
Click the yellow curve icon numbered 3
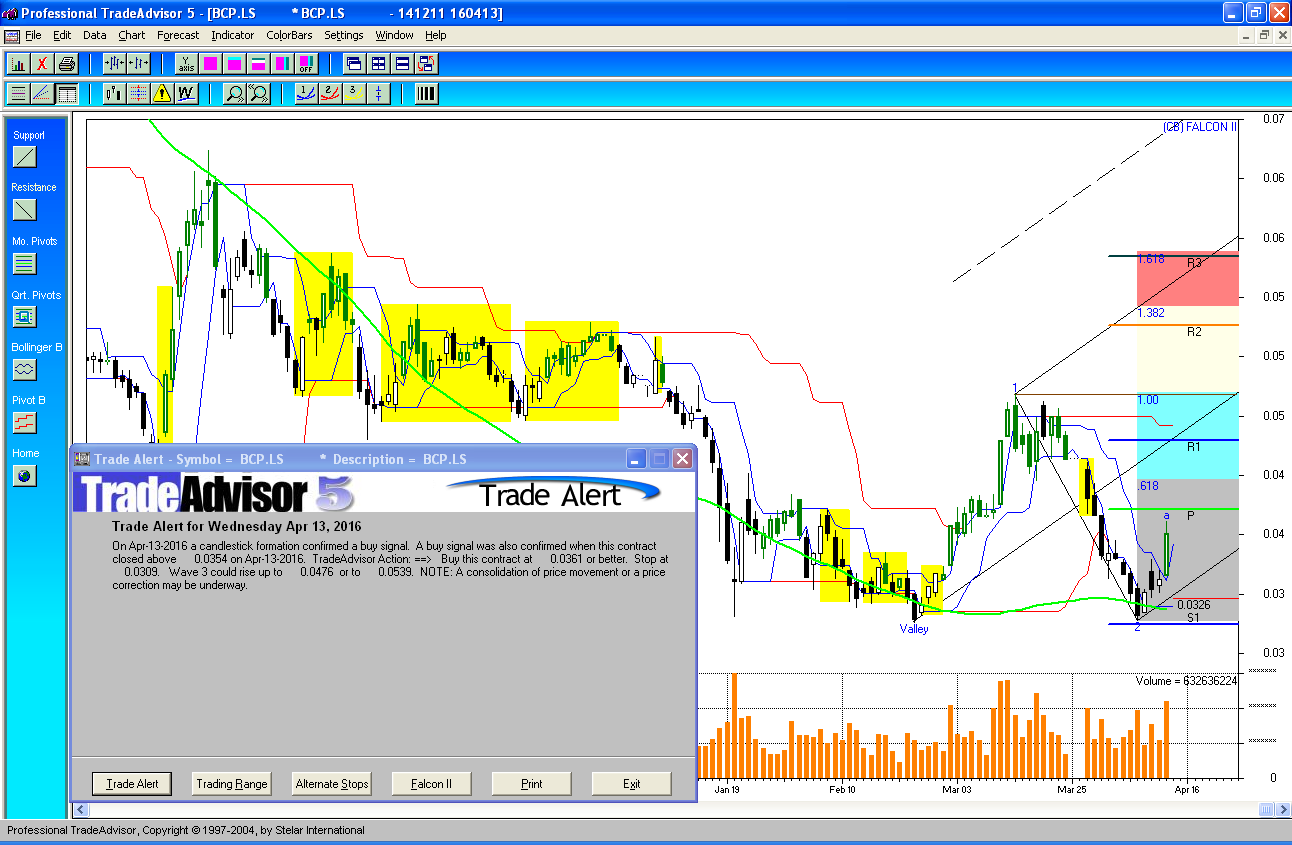pos(354,94)
